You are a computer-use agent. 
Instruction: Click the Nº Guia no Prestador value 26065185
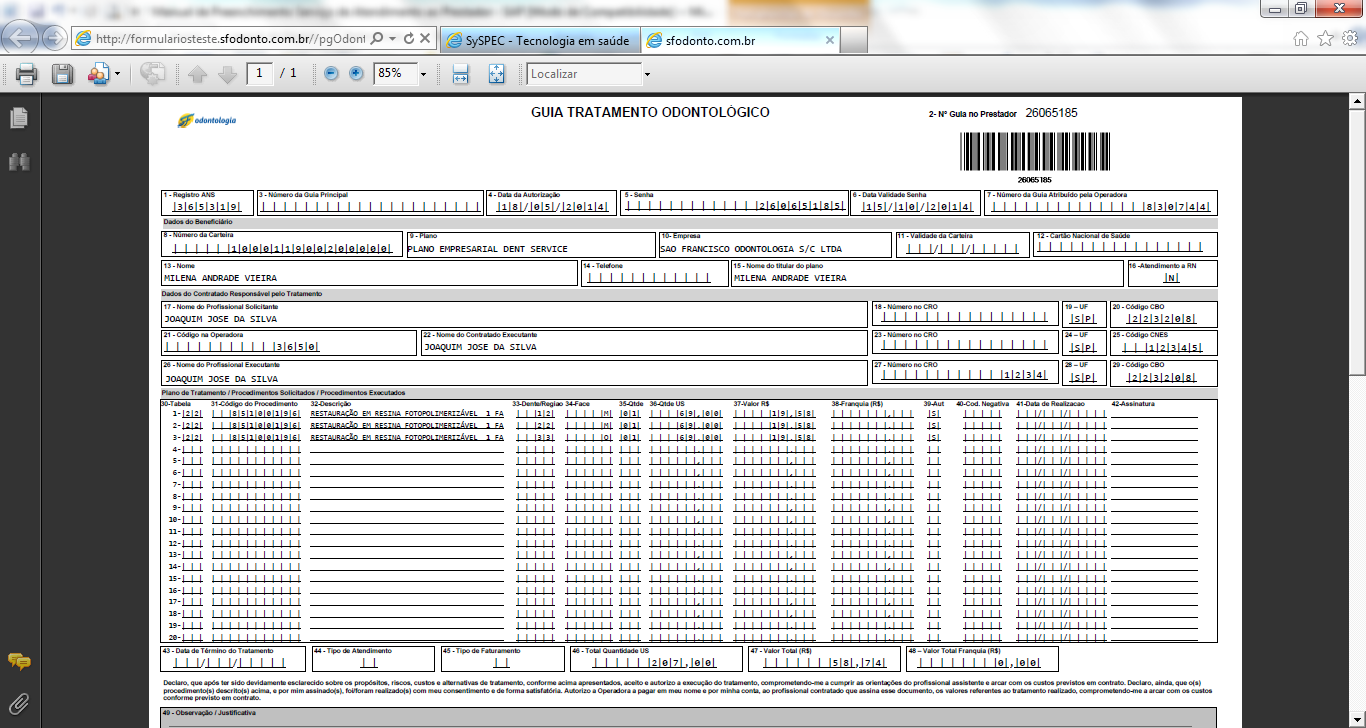coord(1051,113)
